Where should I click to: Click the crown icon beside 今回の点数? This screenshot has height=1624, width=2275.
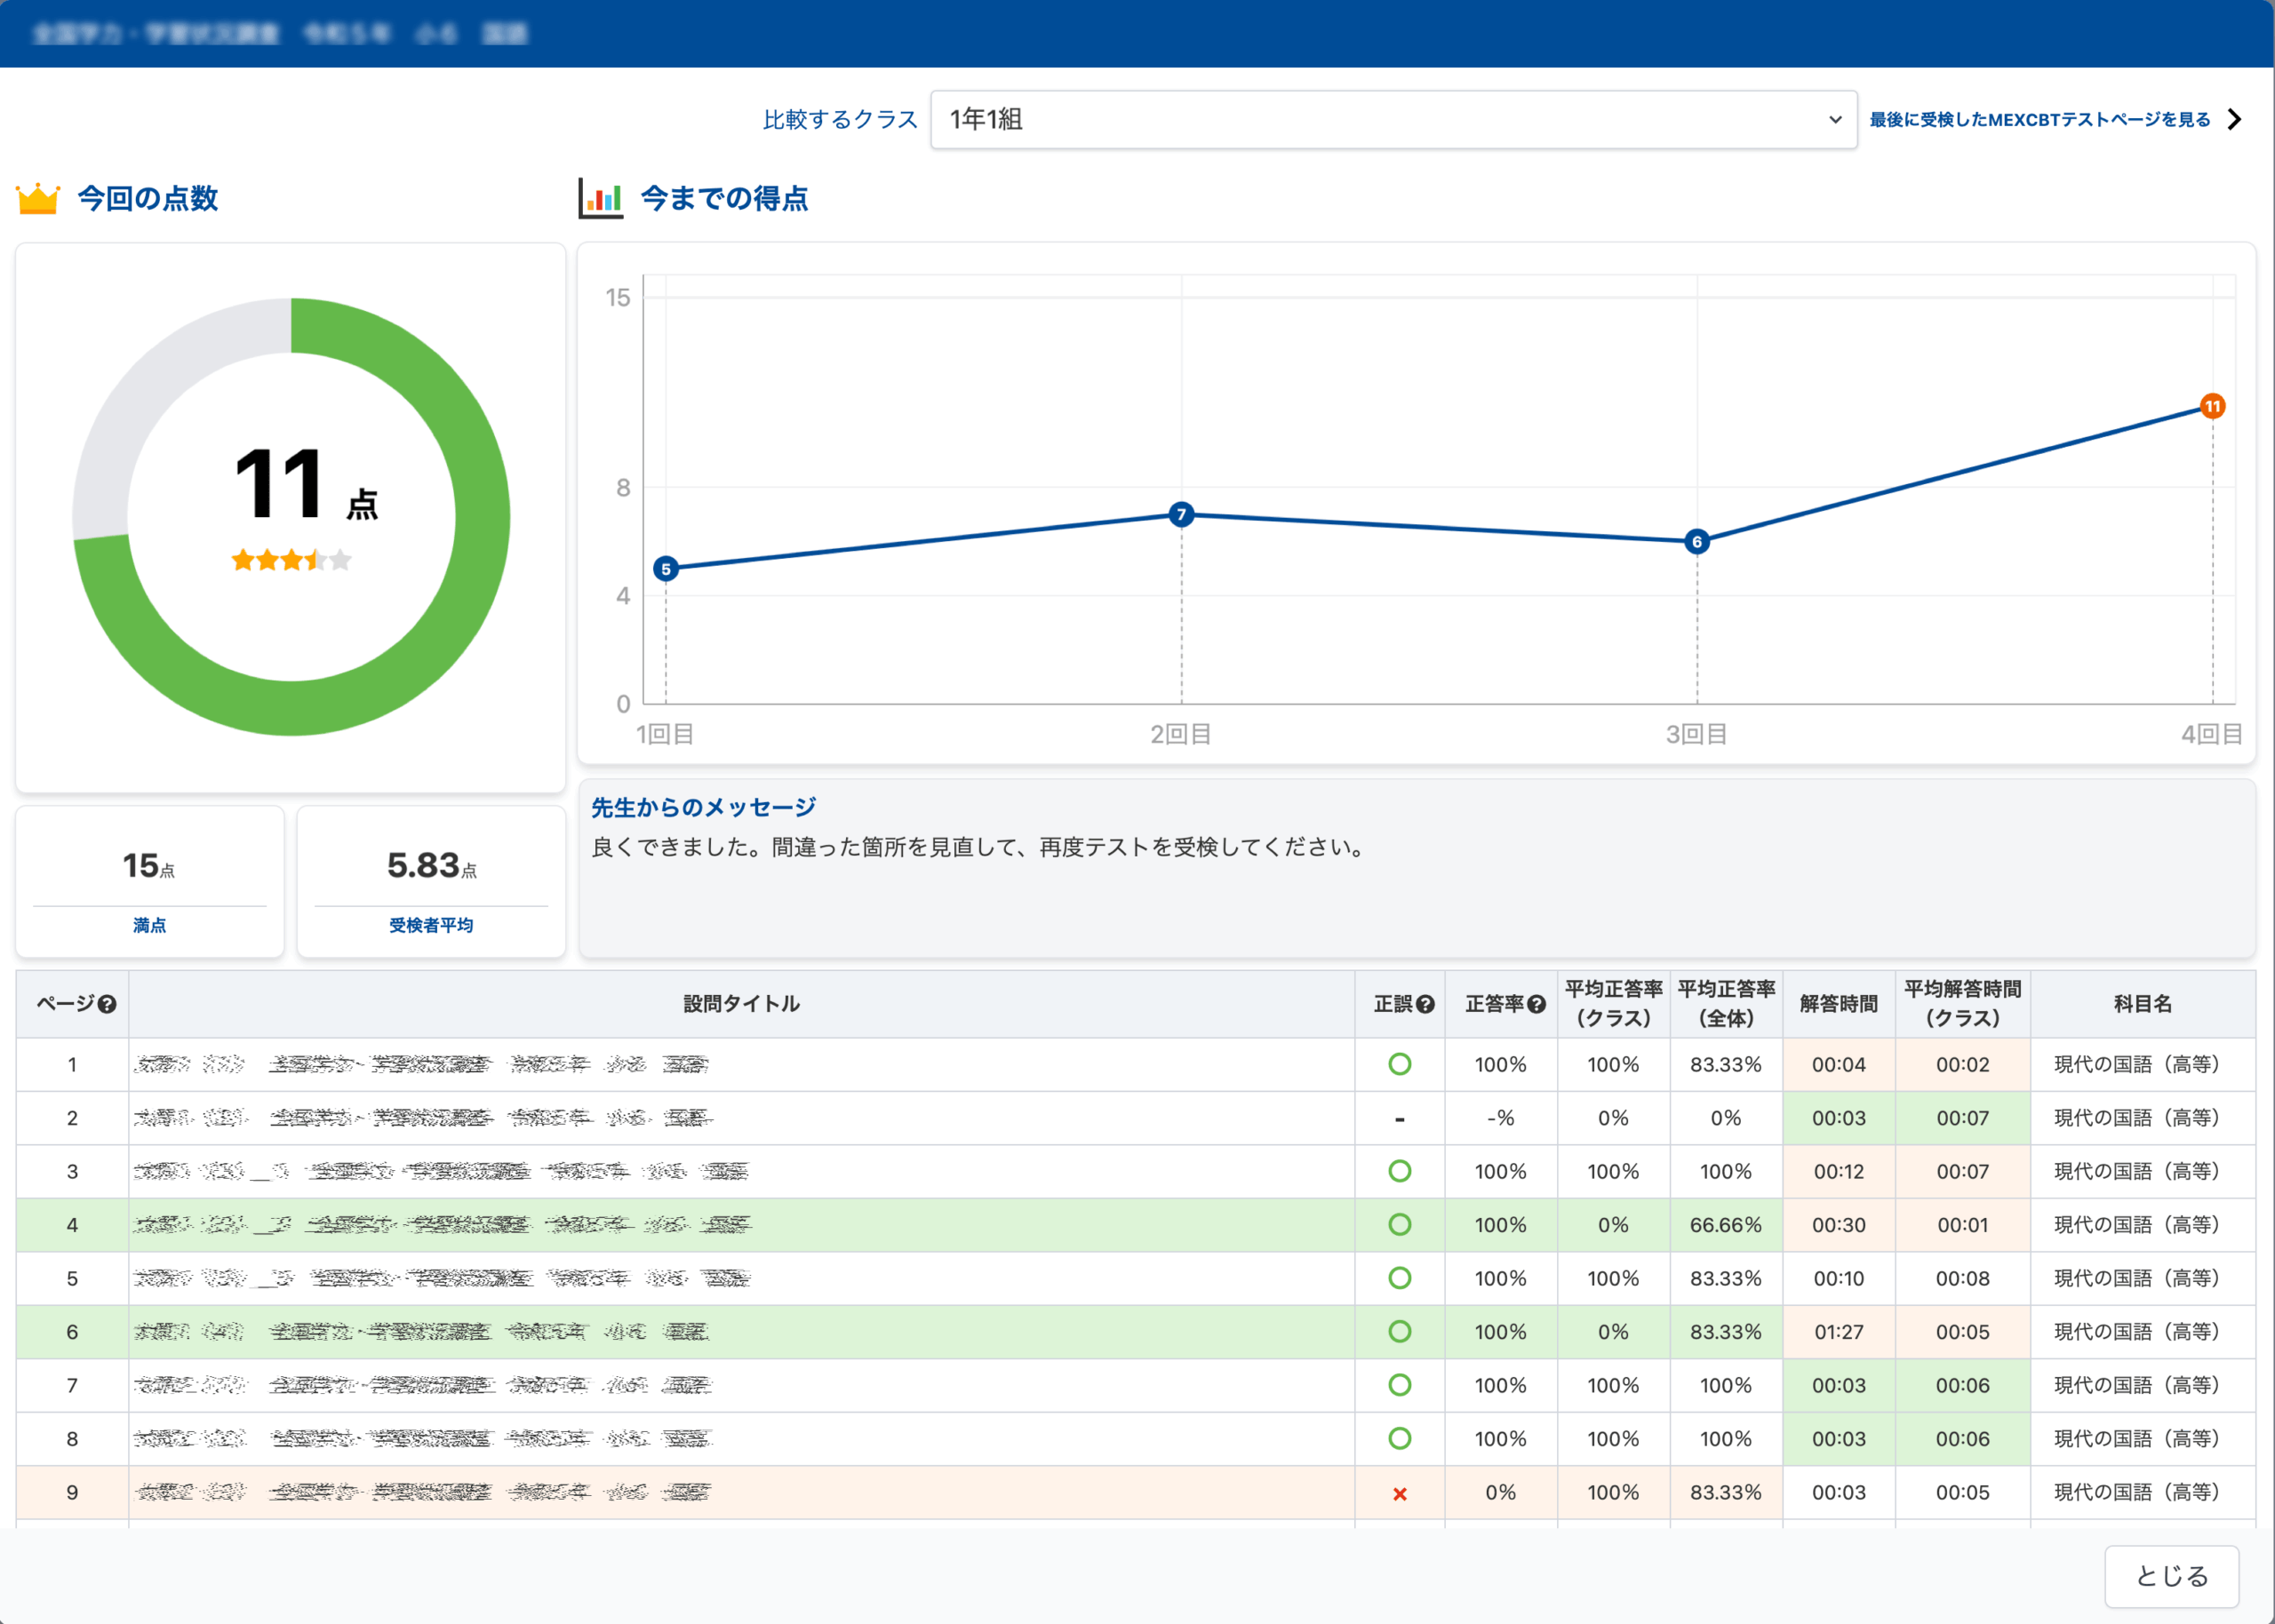click(x=38, y=198)
